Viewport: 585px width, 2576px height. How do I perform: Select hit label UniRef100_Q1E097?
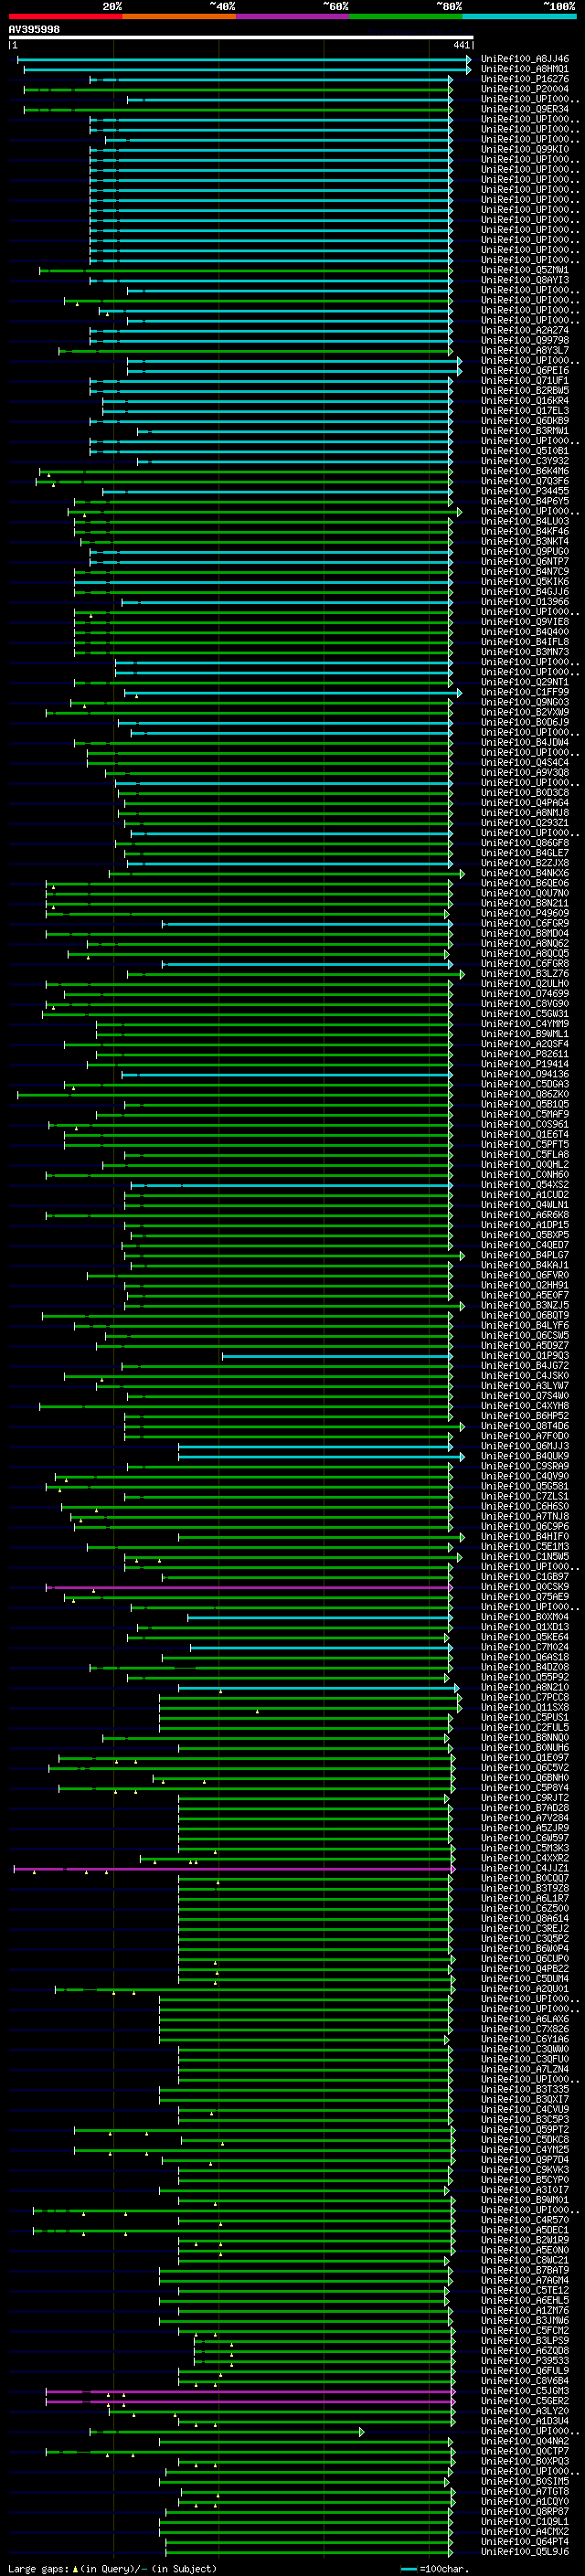pos(525,1758)
